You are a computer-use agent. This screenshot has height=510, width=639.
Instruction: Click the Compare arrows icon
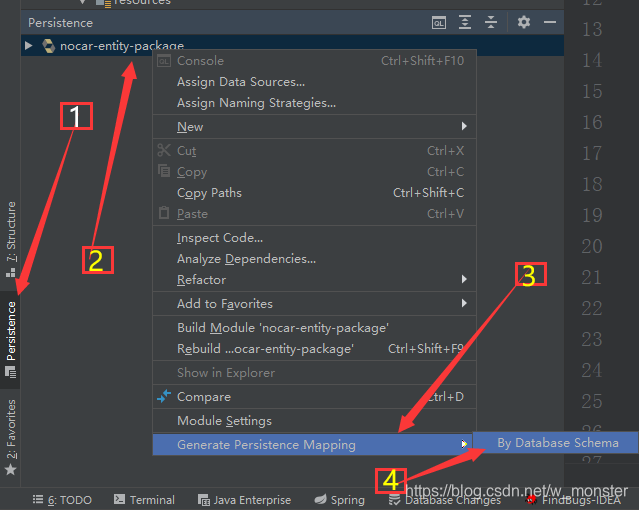164,396
